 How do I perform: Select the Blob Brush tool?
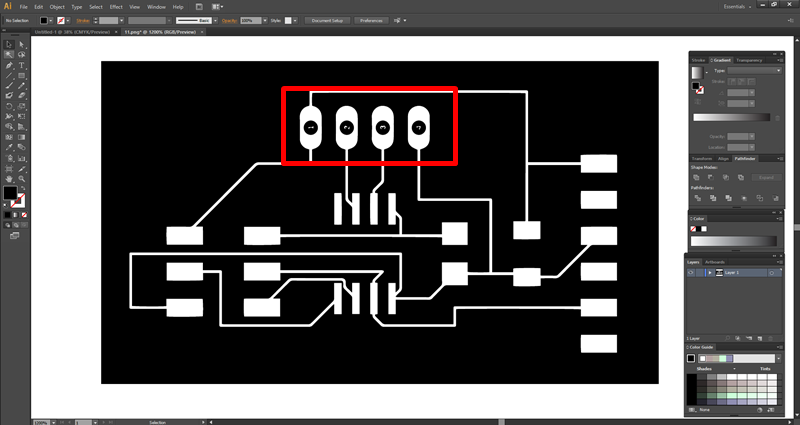coord(9,95)
